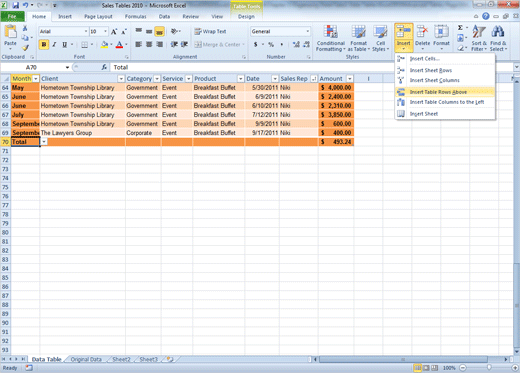This screenshot has width=520, height=373.
Task: Click the Increase Decimal icon
Action: (x=296, y=44)
